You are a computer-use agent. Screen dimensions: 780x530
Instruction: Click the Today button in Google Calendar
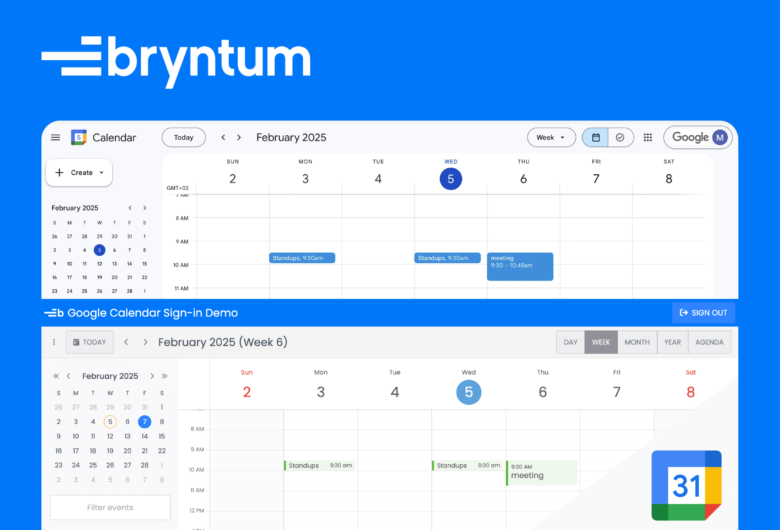pos(184,137)
